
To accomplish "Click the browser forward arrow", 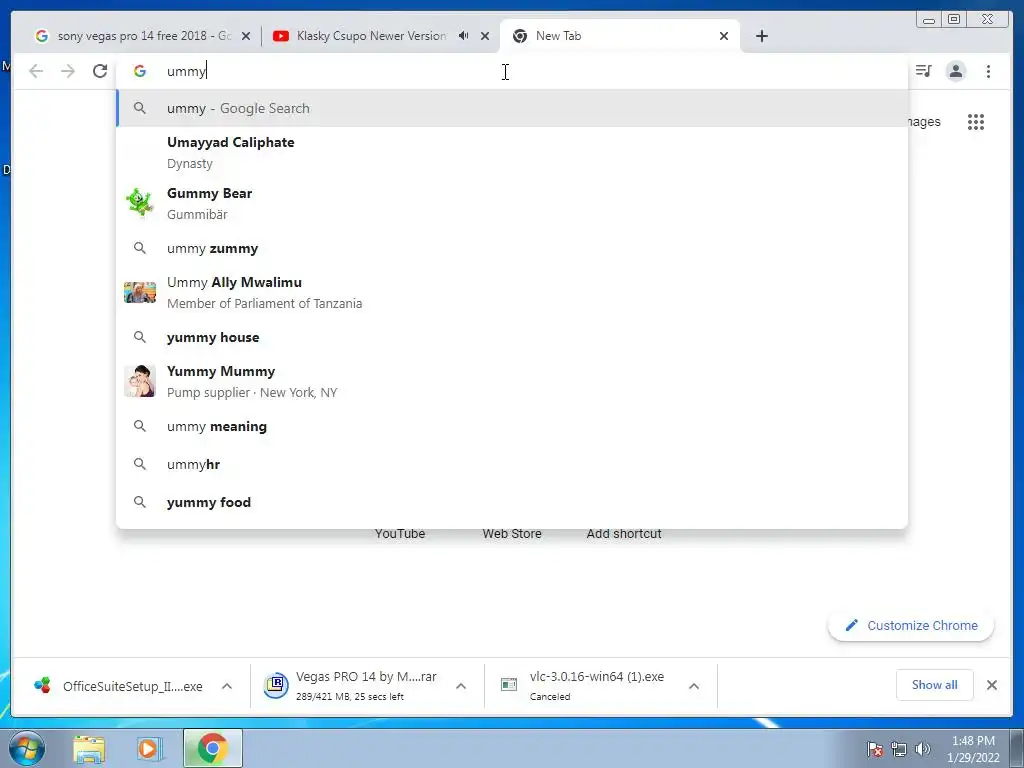I will click(x=68, y=71).
